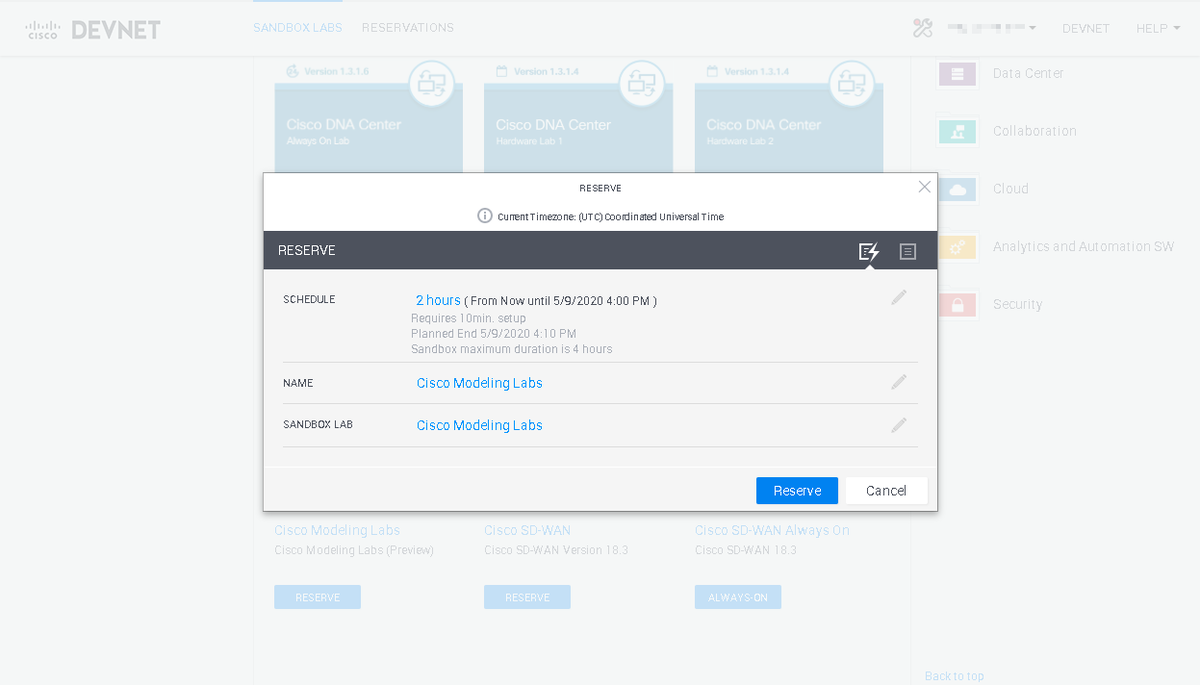Select the Security category icon
This screenshot has height=685, width=1200.
click(x=957, y=304)
